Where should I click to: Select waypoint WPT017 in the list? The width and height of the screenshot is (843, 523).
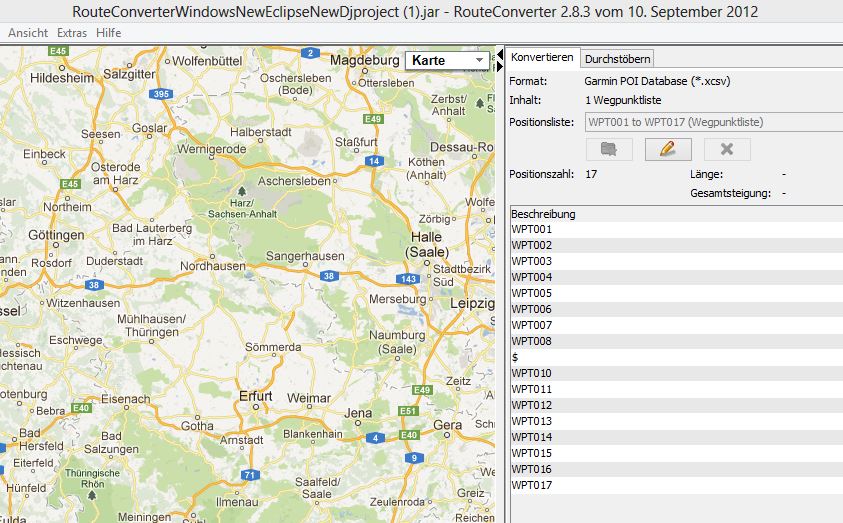tap(531, 485)
